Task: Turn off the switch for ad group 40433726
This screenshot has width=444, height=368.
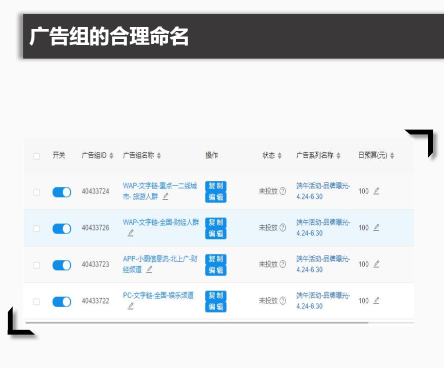Action: (x=62, y=229)
